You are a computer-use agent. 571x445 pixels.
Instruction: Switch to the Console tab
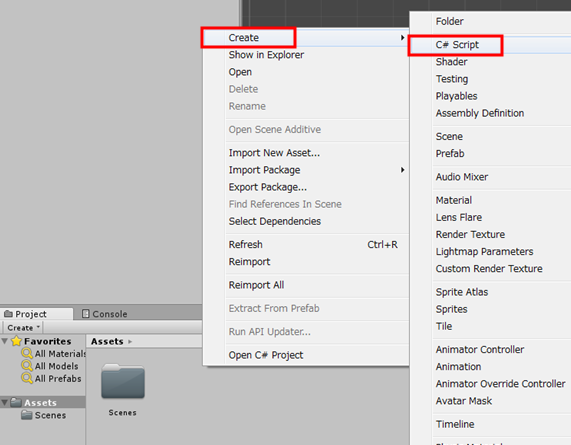tap(105, 314)
